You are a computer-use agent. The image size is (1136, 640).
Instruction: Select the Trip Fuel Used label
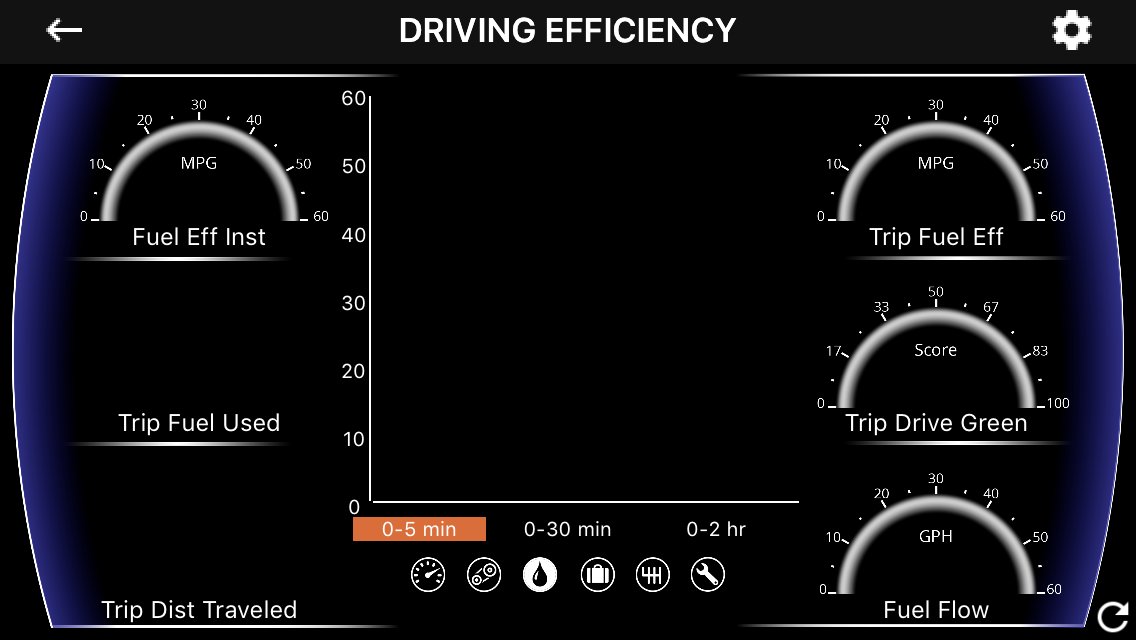pyautogui.click(x=199, y=423)
